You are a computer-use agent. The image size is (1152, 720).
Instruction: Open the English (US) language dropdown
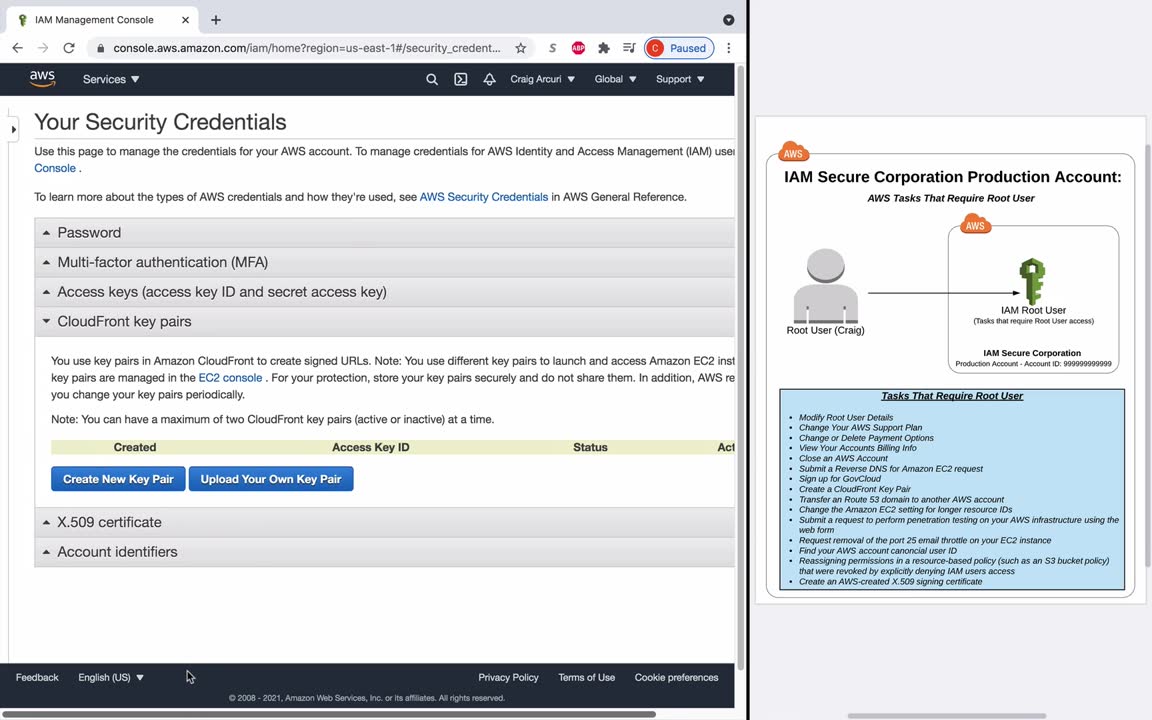(x=111, y=677)
